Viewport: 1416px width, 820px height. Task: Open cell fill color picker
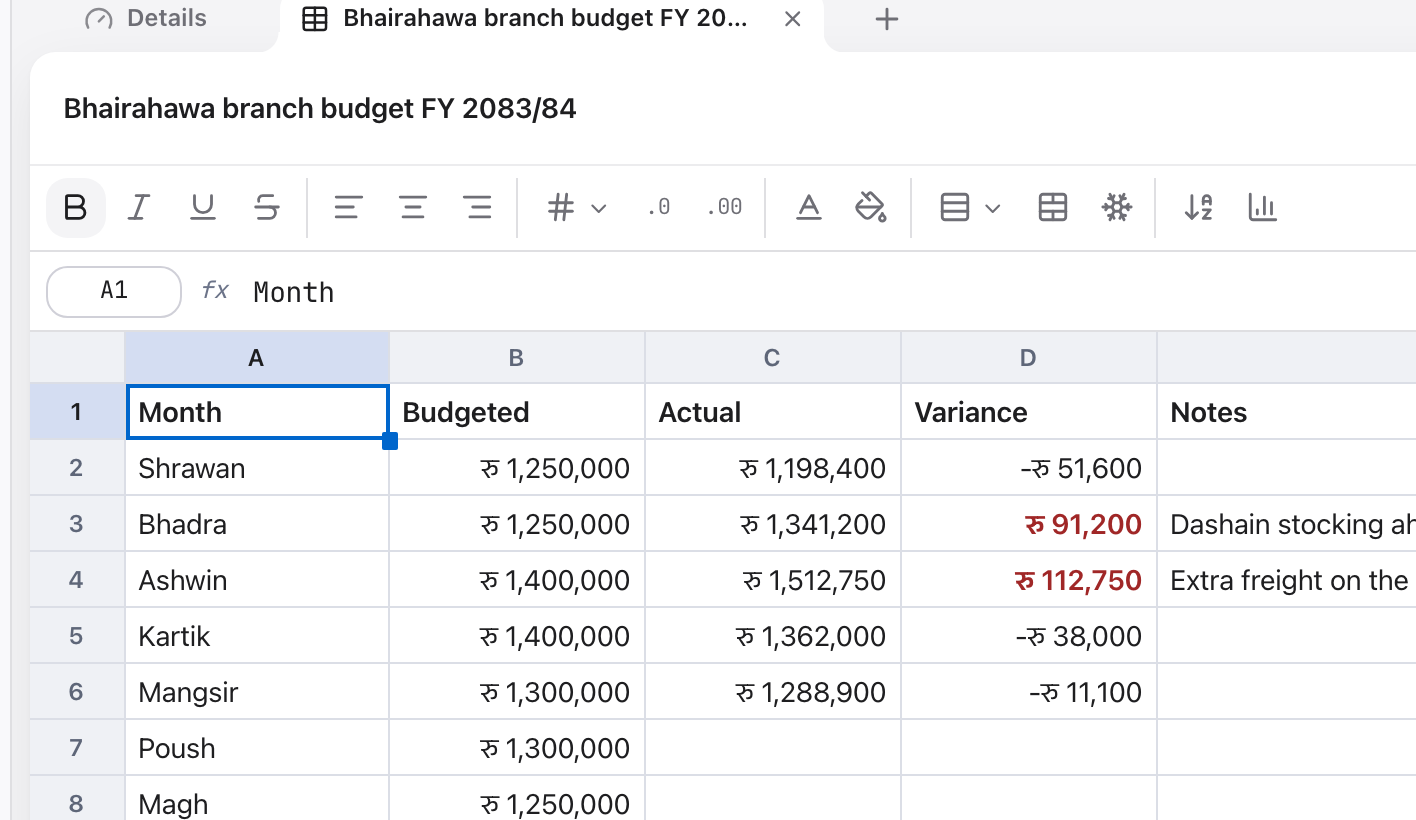(x=871, y=208)
